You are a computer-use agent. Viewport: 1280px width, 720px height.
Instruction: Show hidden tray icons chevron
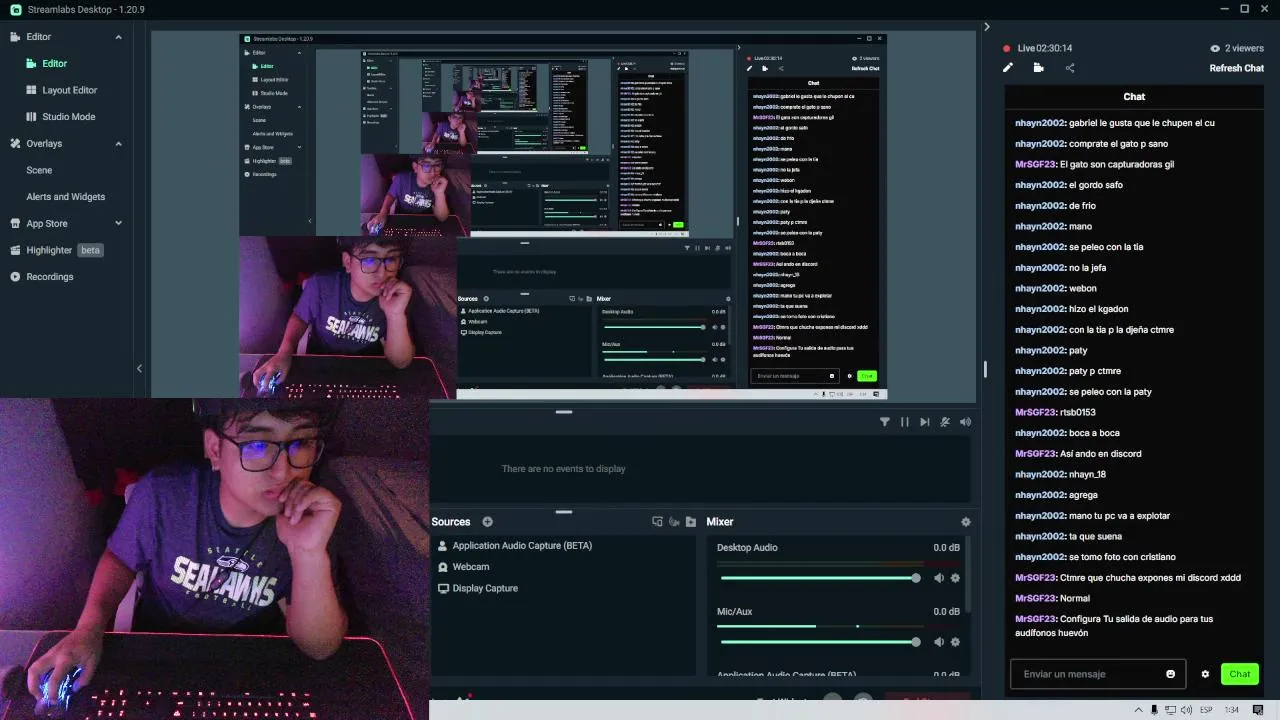point(1138,710)
